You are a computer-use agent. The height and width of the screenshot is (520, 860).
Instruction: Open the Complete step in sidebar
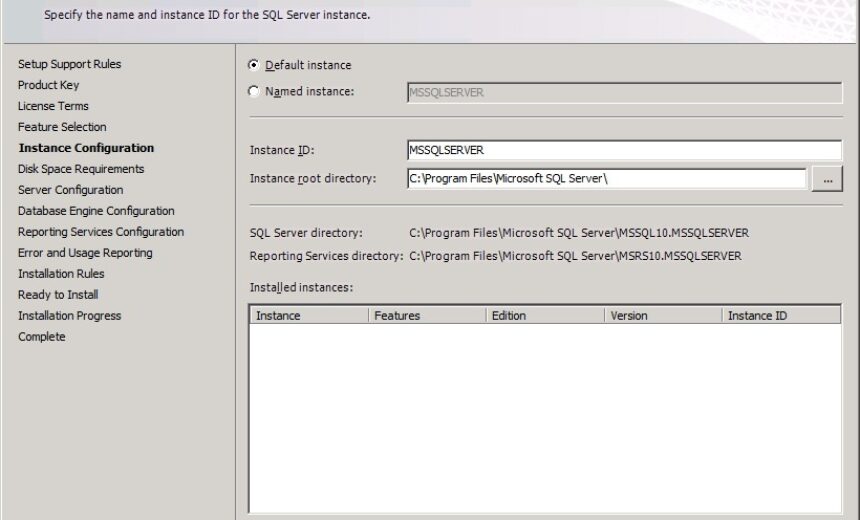(42, 337)
